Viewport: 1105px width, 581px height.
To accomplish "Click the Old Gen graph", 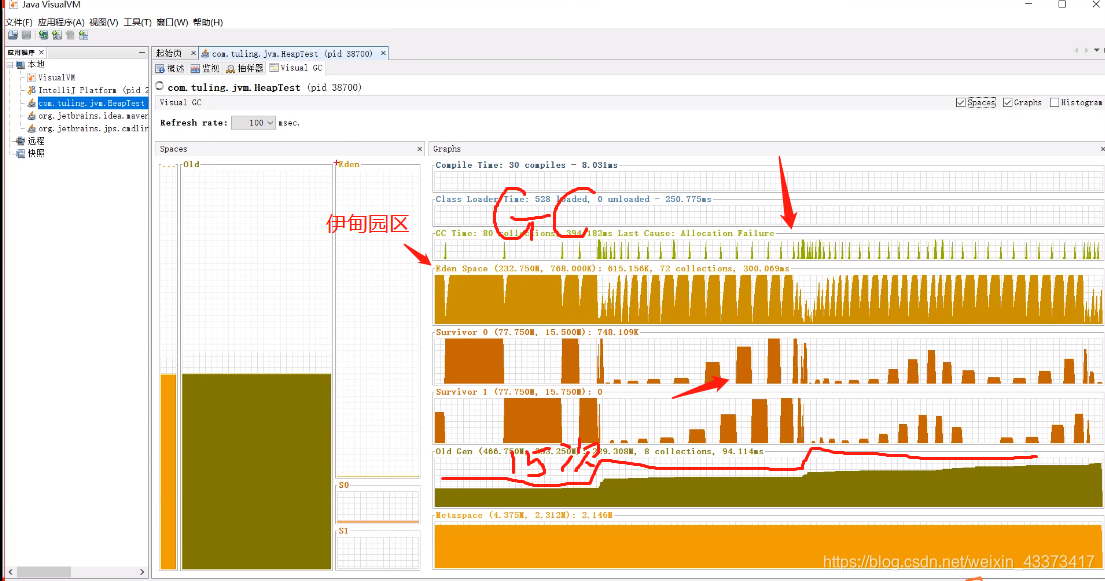I will coord(768,482).
